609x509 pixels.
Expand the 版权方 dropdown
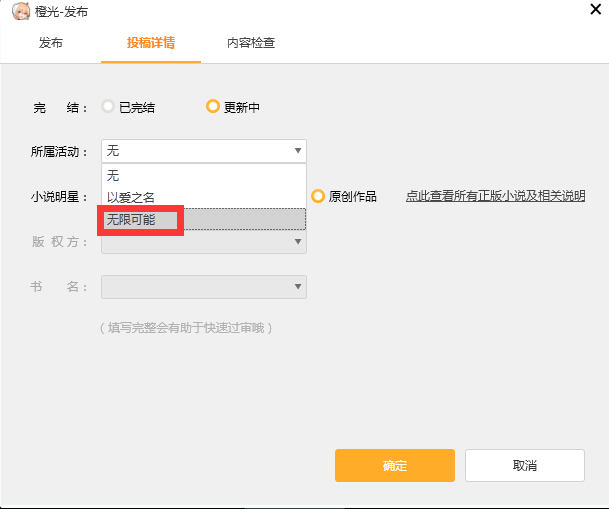297,241
